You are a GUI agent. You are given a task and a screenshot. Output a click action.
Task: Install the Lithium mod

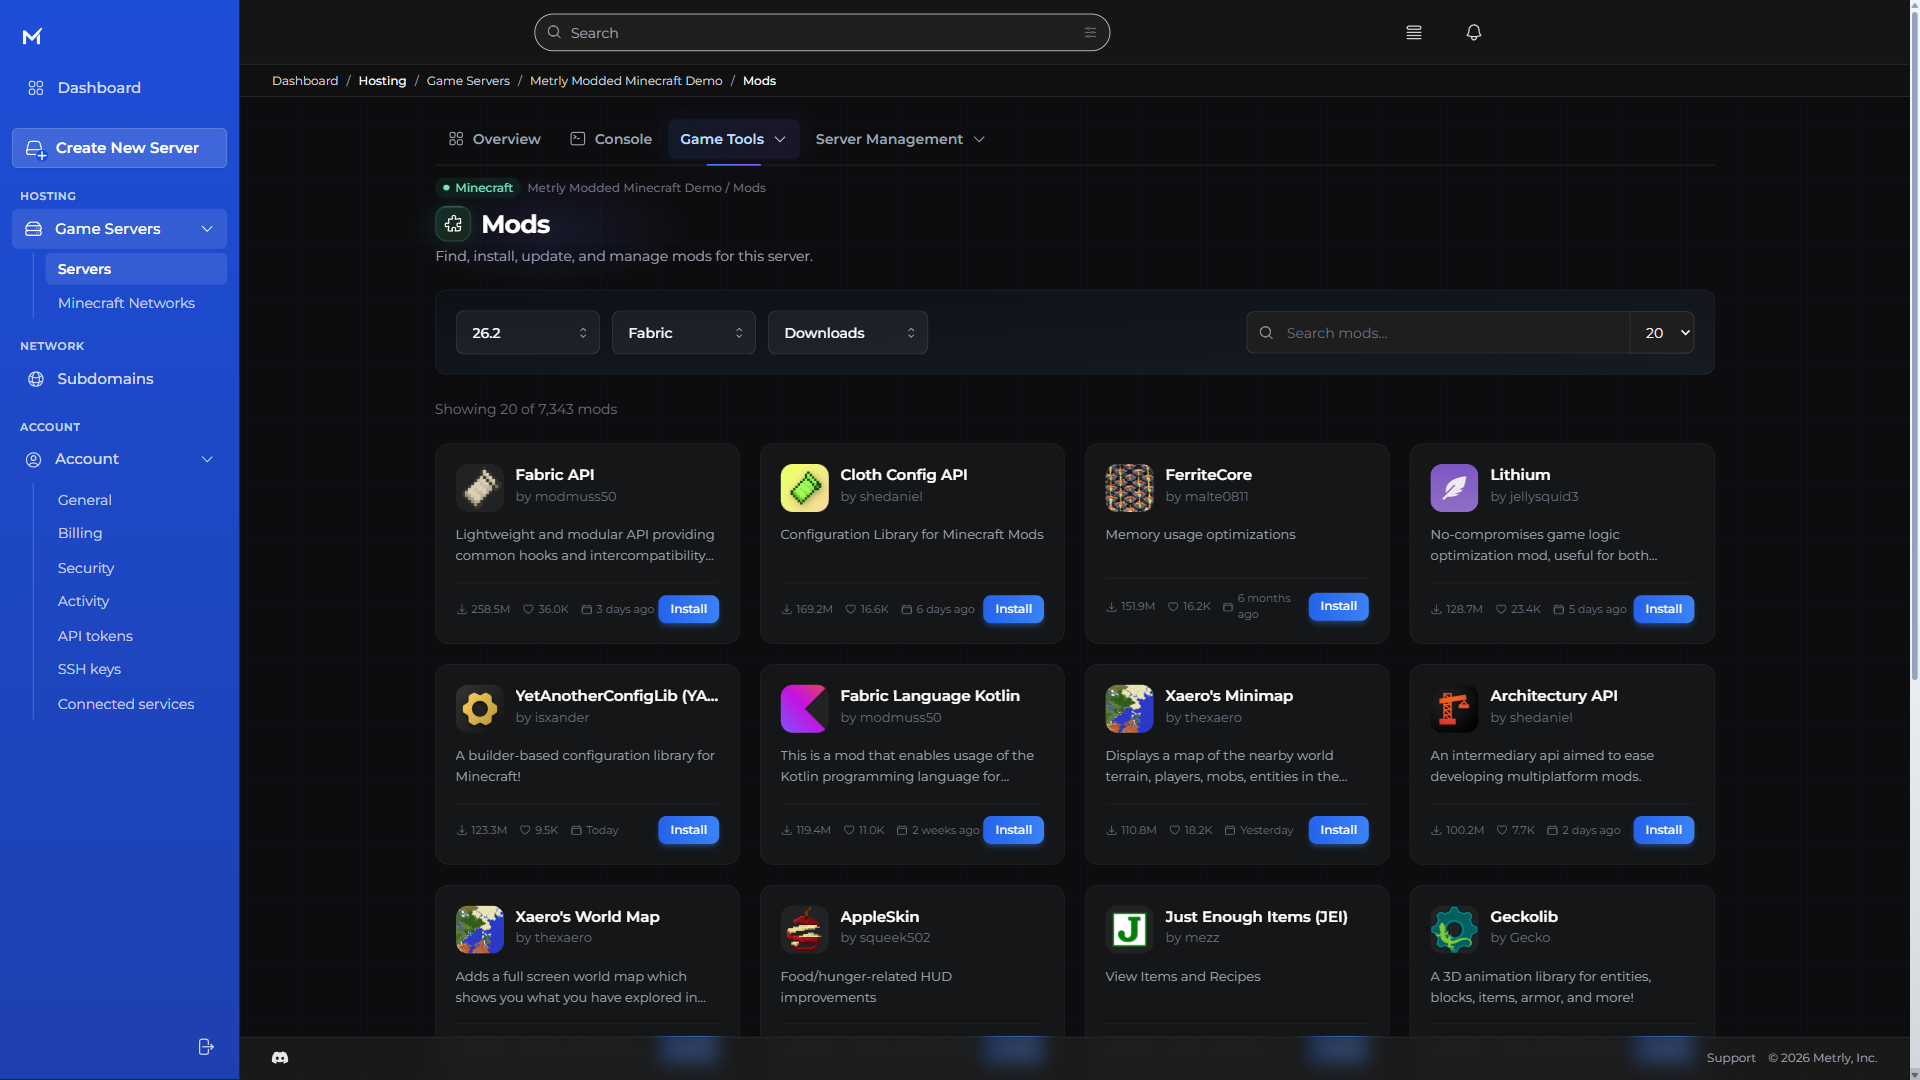coord(1663,609)
